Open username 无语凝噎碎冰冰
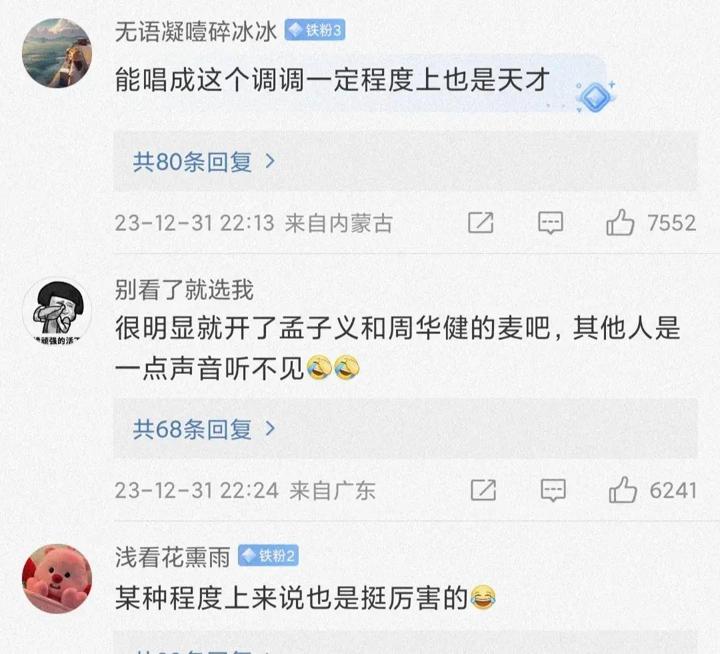The image size is (720, 654). (x=196, y=32)
